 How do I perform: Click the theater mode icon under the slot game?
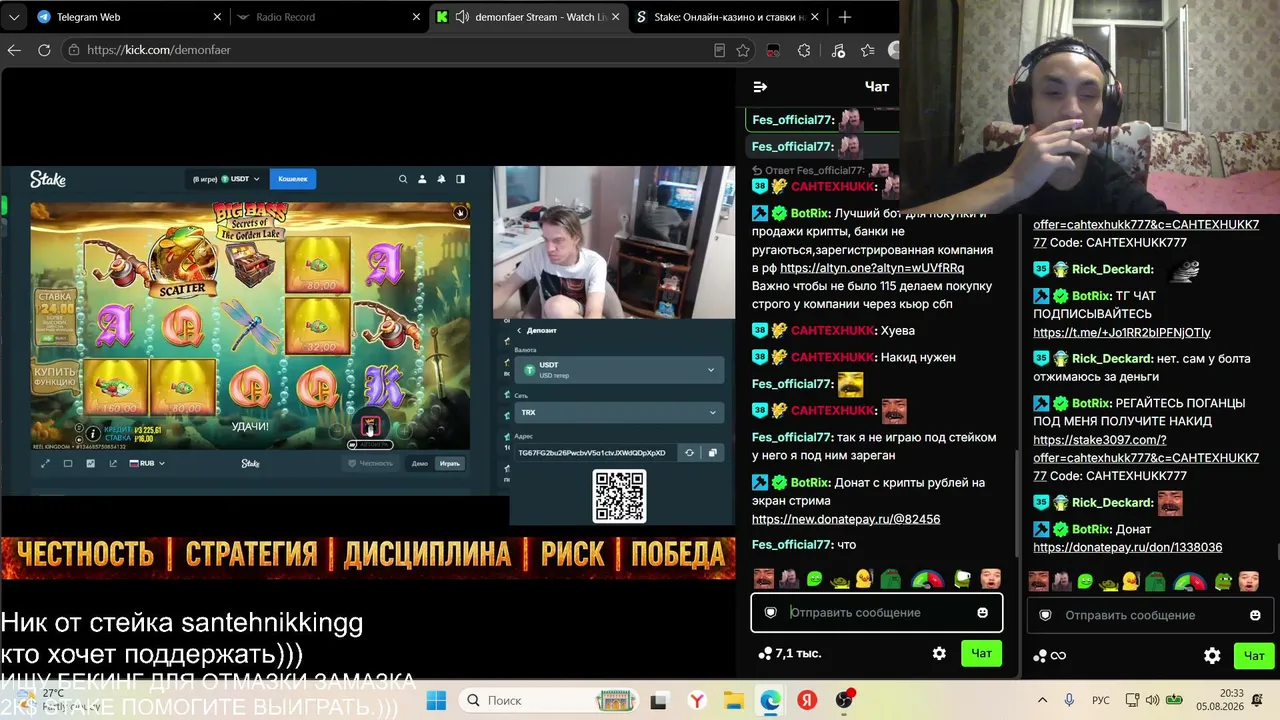pyautogui.click(x=68, y=463)
